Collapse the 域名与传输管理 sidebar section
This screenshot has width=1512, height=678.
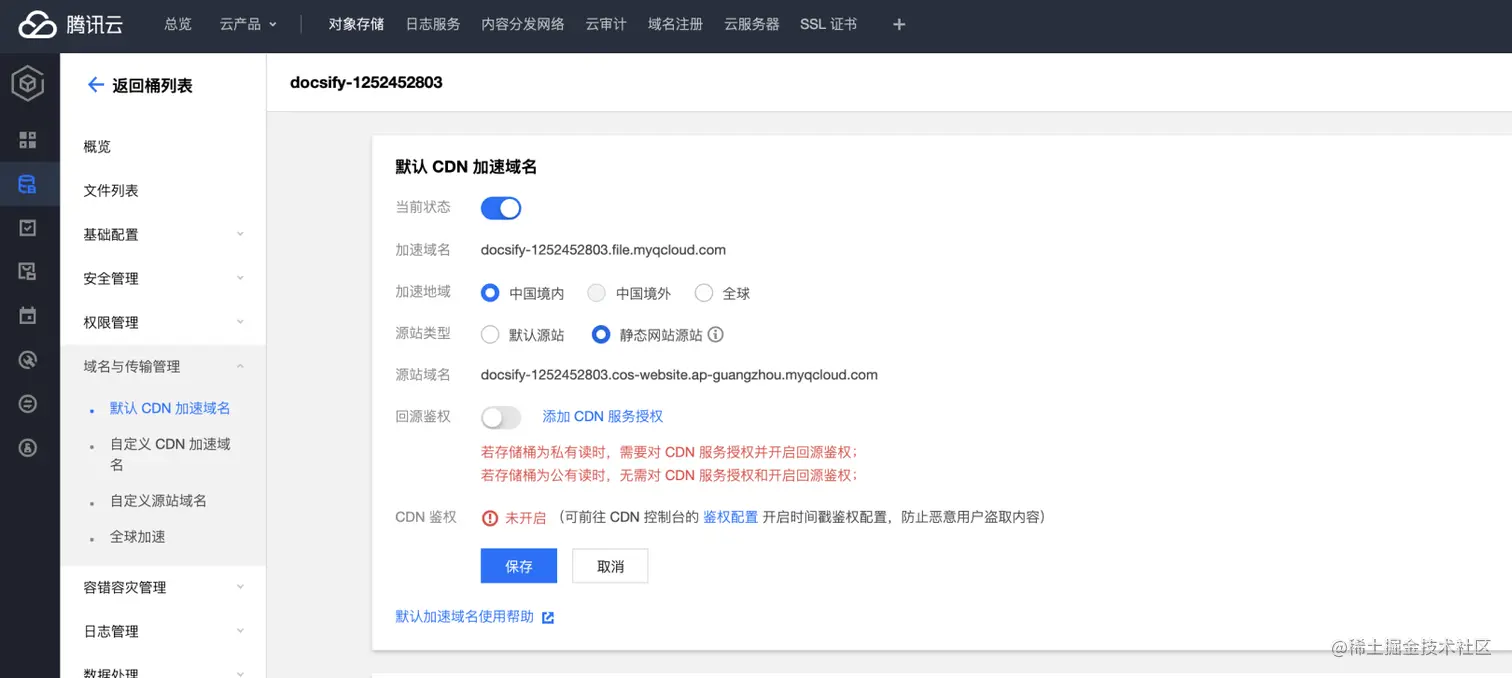[164, 366]
